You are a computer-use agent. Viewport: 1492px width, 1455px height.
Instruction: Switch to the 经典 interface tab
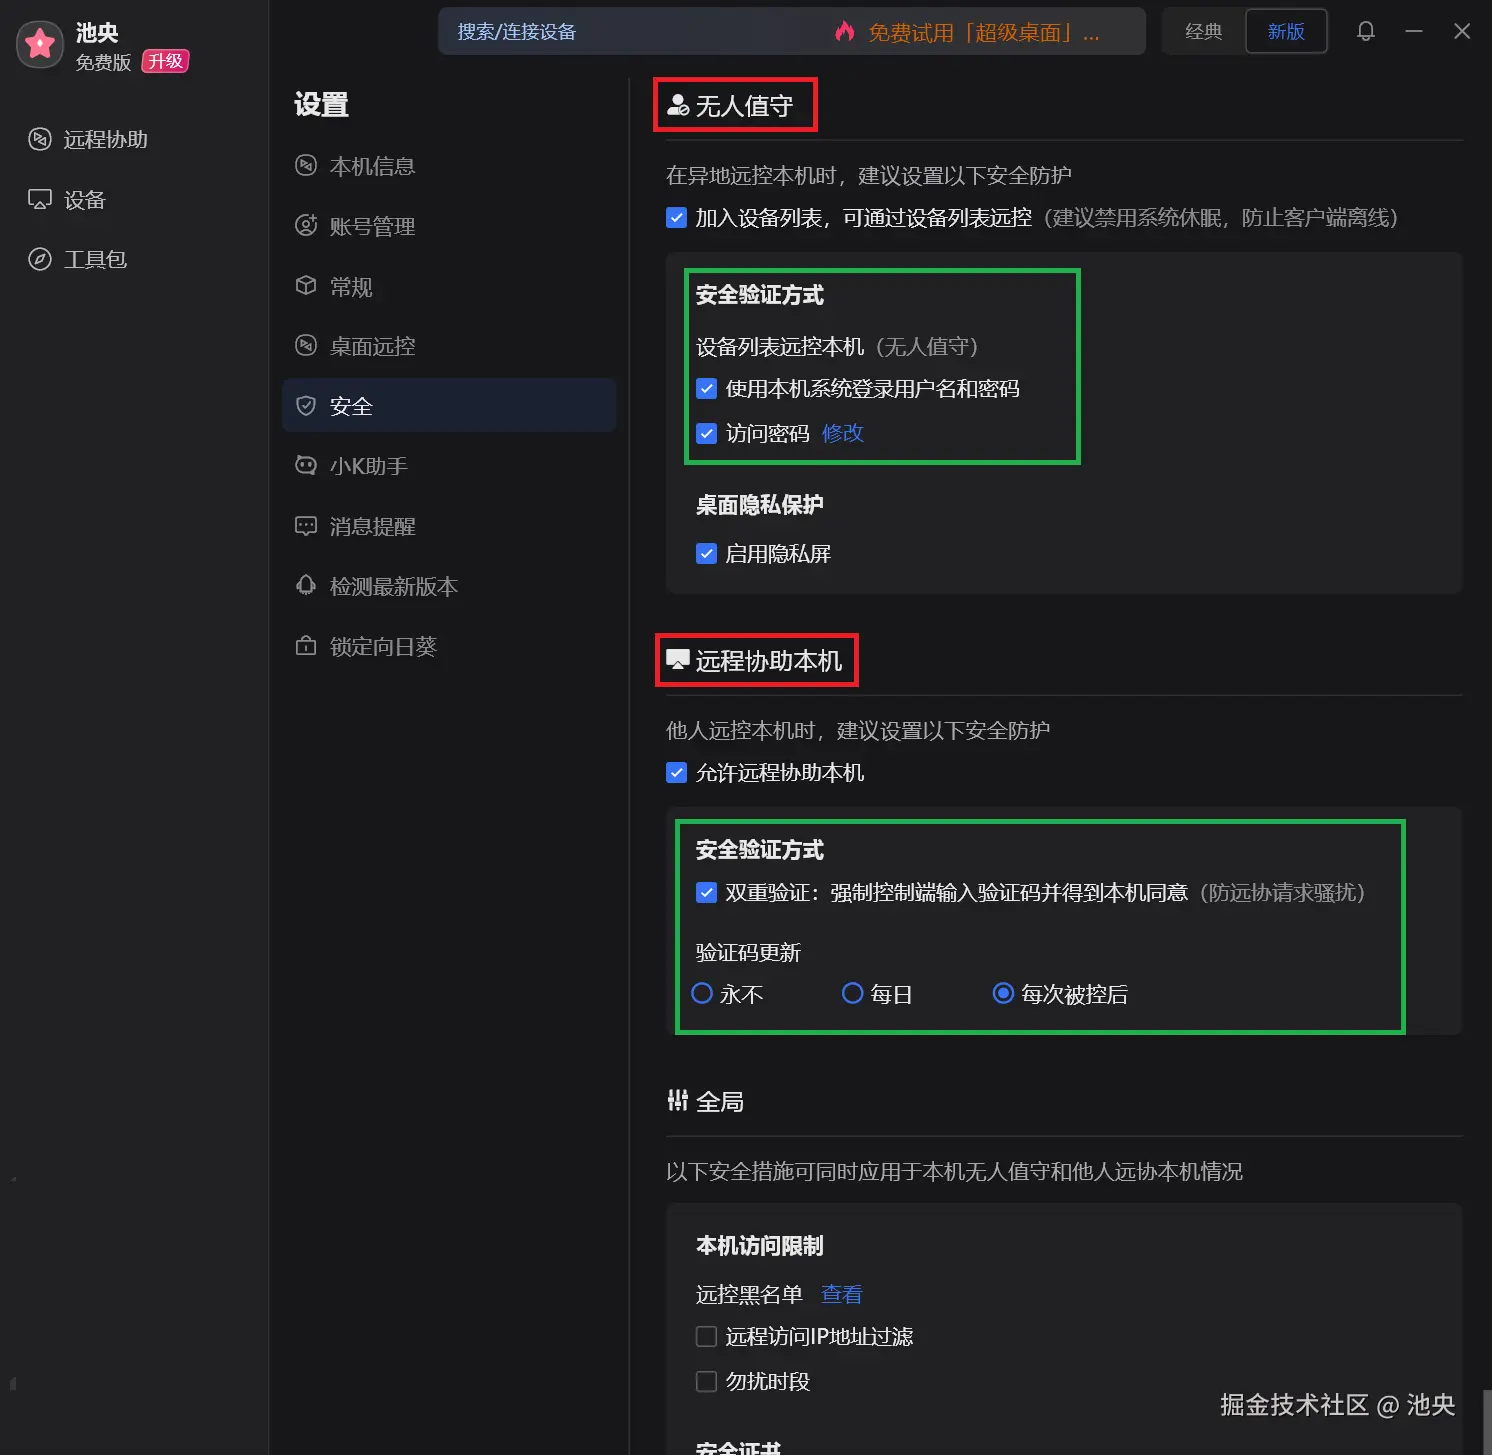[x=1202, y=31]
